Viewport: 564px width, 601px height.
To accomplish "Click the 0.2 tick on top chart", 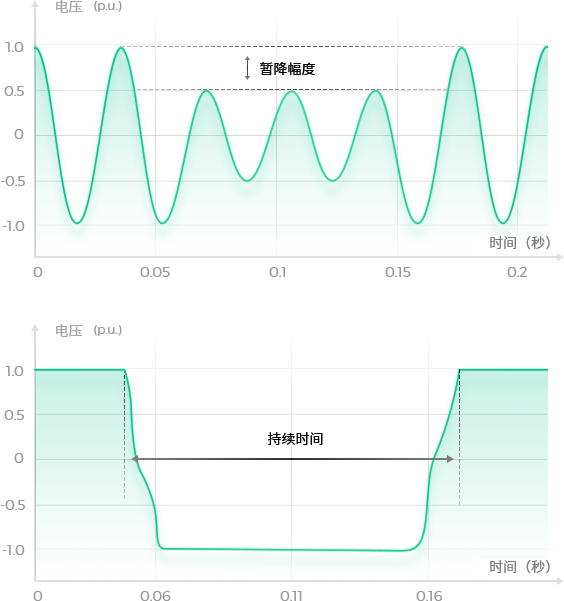I will (x=517, y=272).
